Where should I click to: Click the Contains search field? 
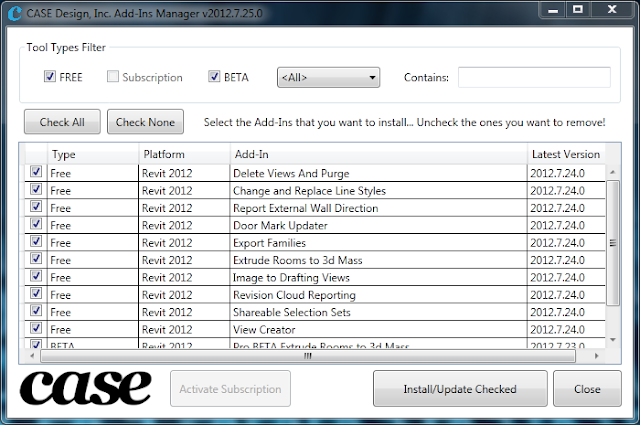(x=534, y=77)
